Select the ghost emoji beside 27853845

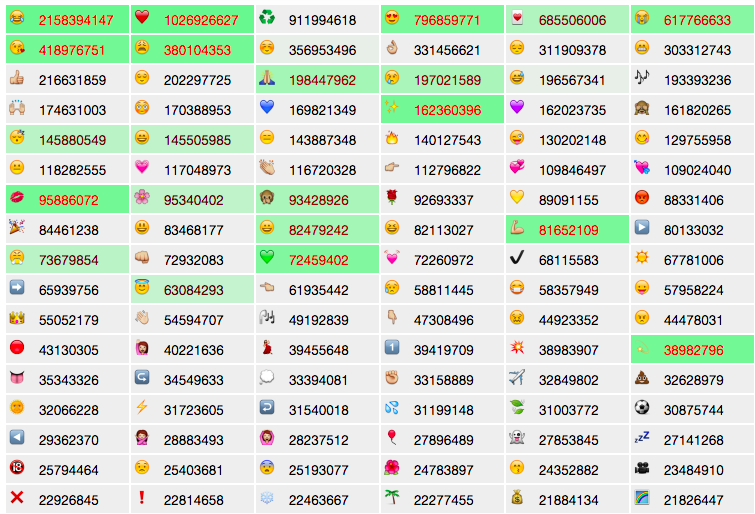tap(517, 437)
